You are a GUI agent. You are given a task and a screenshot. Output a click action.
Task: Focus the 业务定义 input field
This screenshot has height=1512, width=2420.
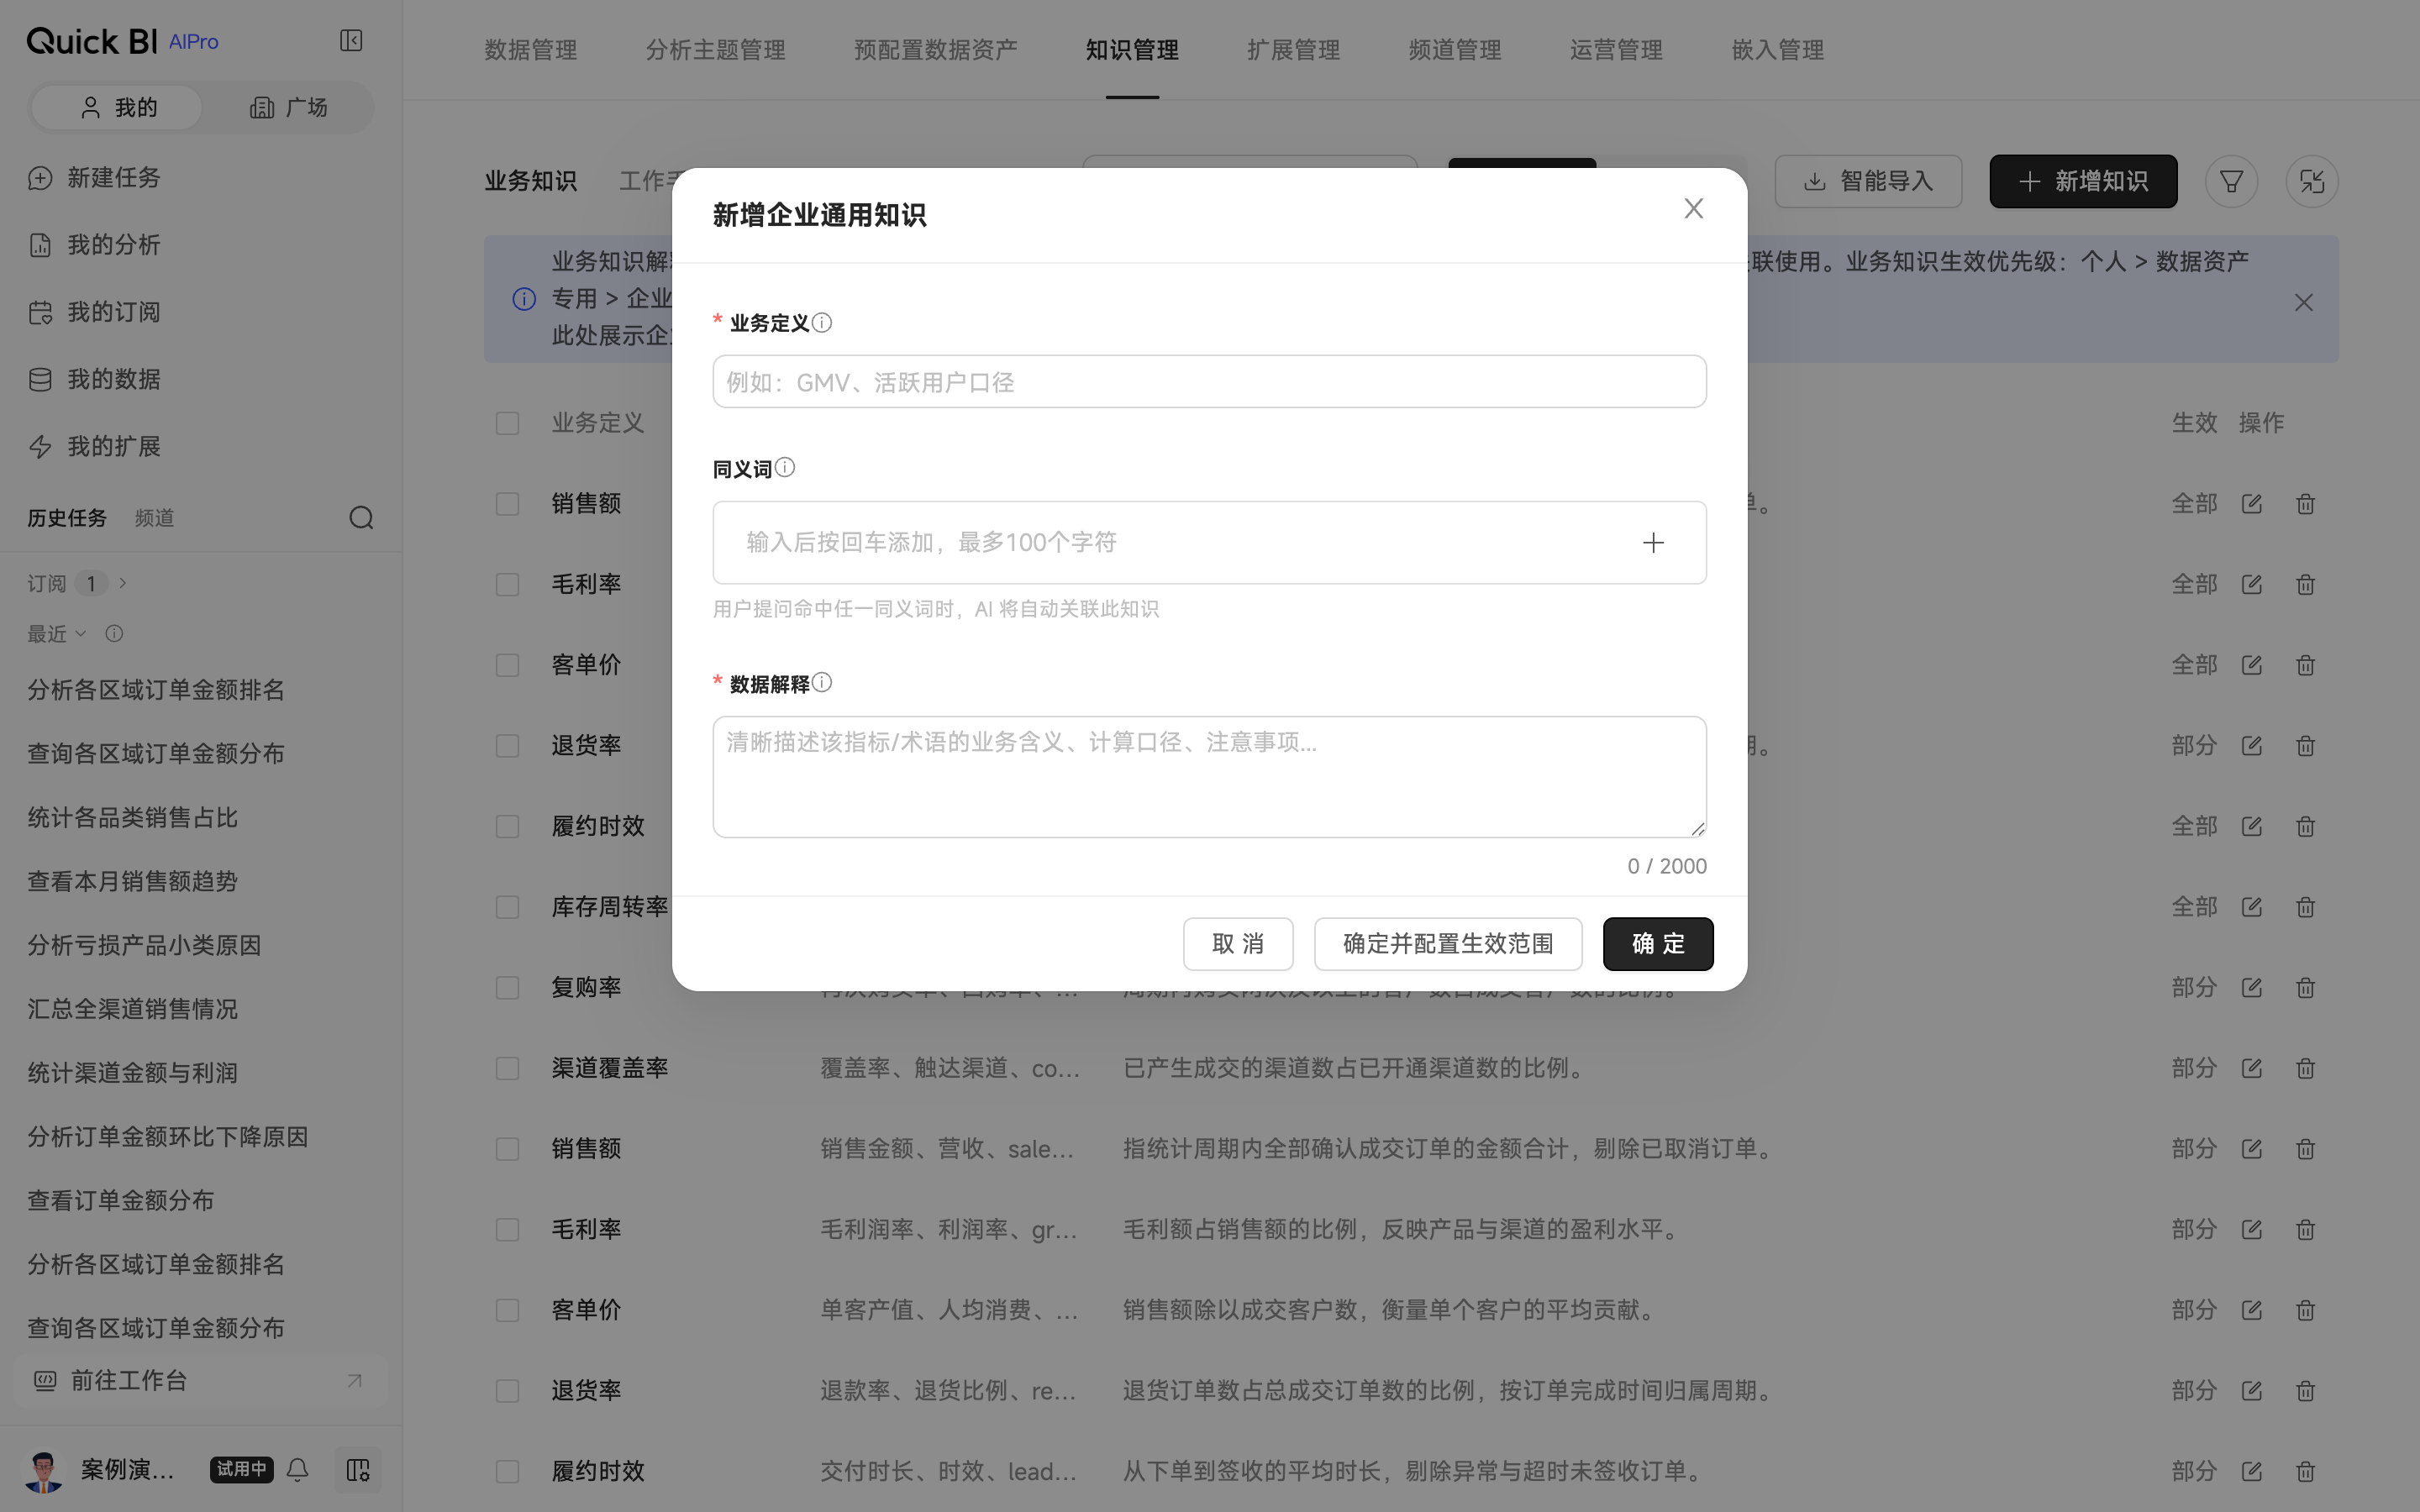pos(1209,381)
